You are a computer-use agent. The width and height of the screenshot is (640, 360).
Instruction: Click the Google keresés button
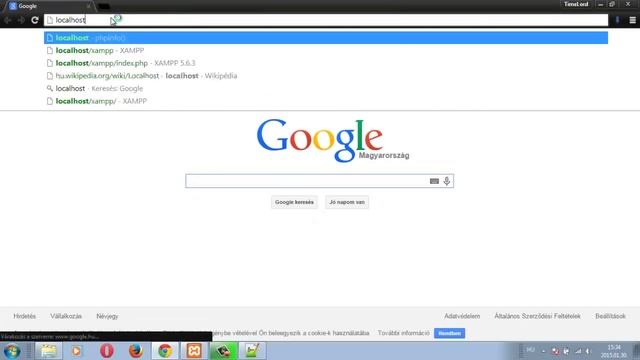pyautogui.click(x=294, y=202)
